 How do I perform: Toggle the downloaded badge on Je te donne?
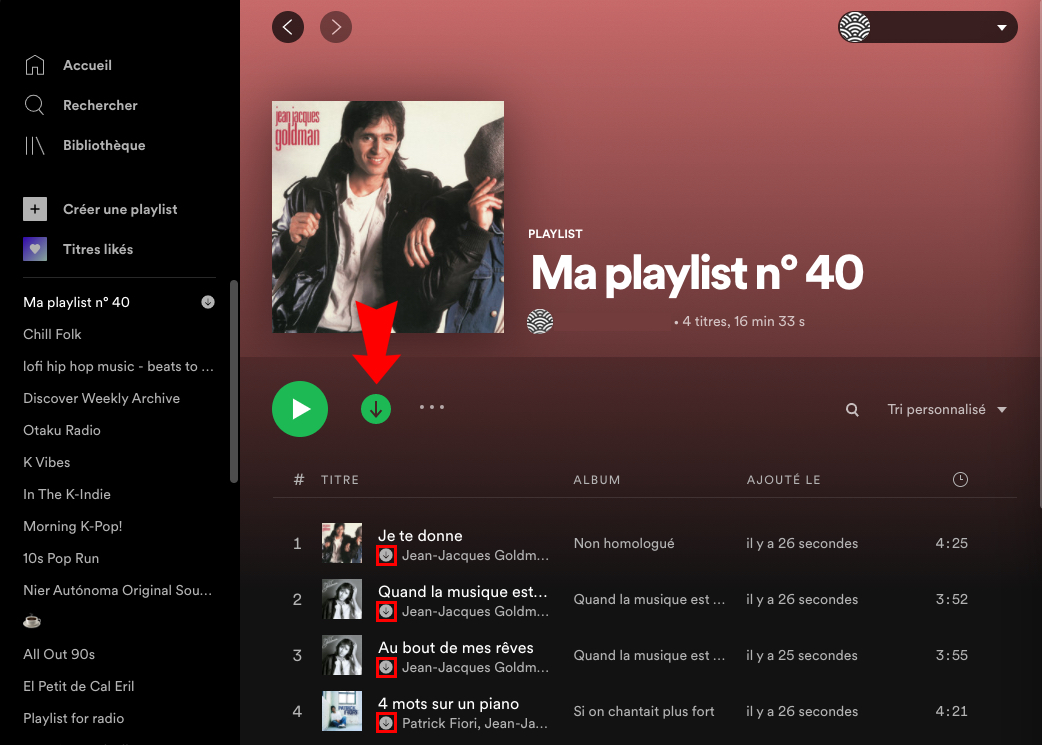[386, 556]
